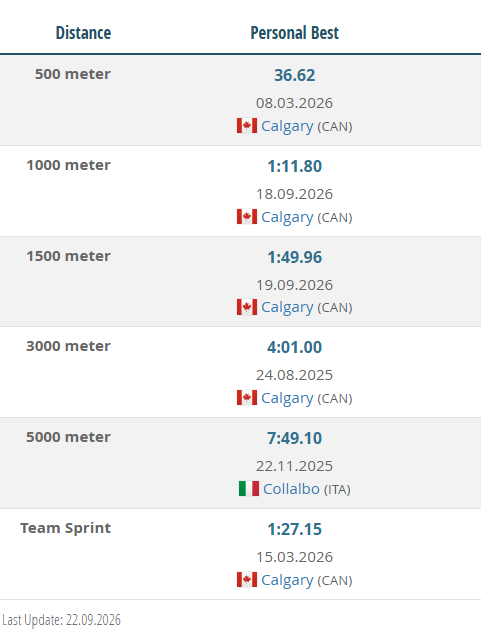Click Italy flag icon beside Collalbo
The width and height of the screenshot is (481, 632).
pos(249,489)
